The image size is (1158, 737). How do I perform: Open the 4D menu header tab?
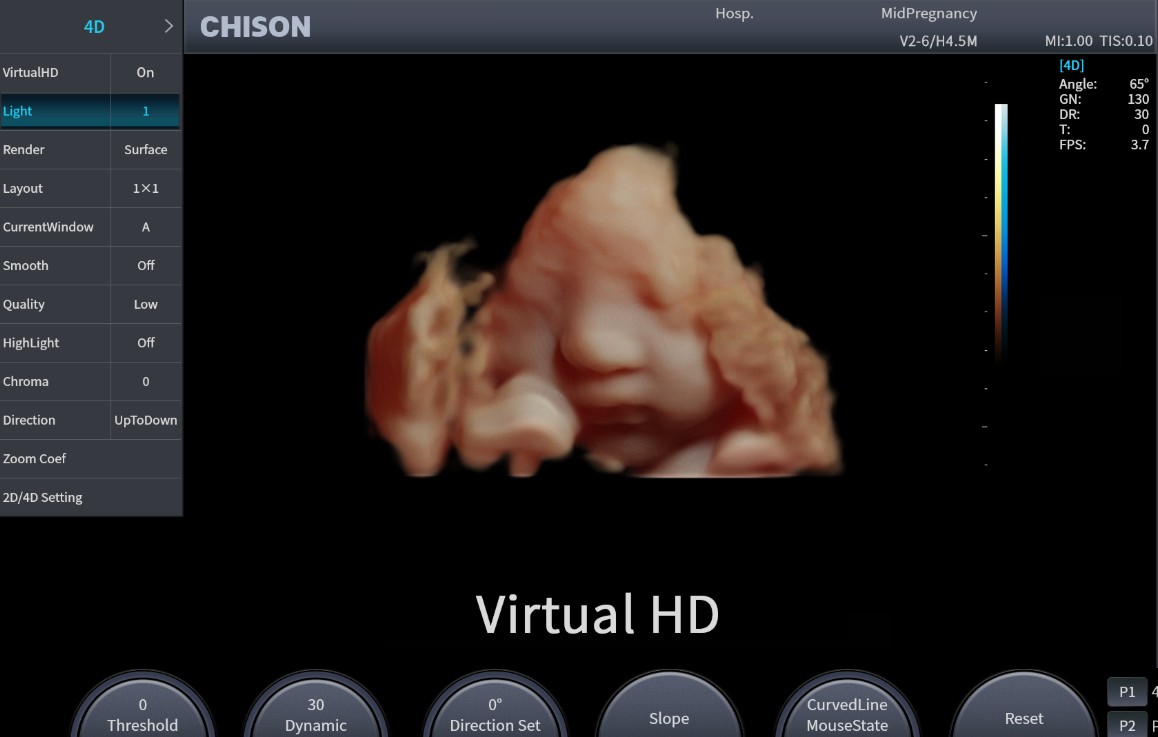pos(91,27)
